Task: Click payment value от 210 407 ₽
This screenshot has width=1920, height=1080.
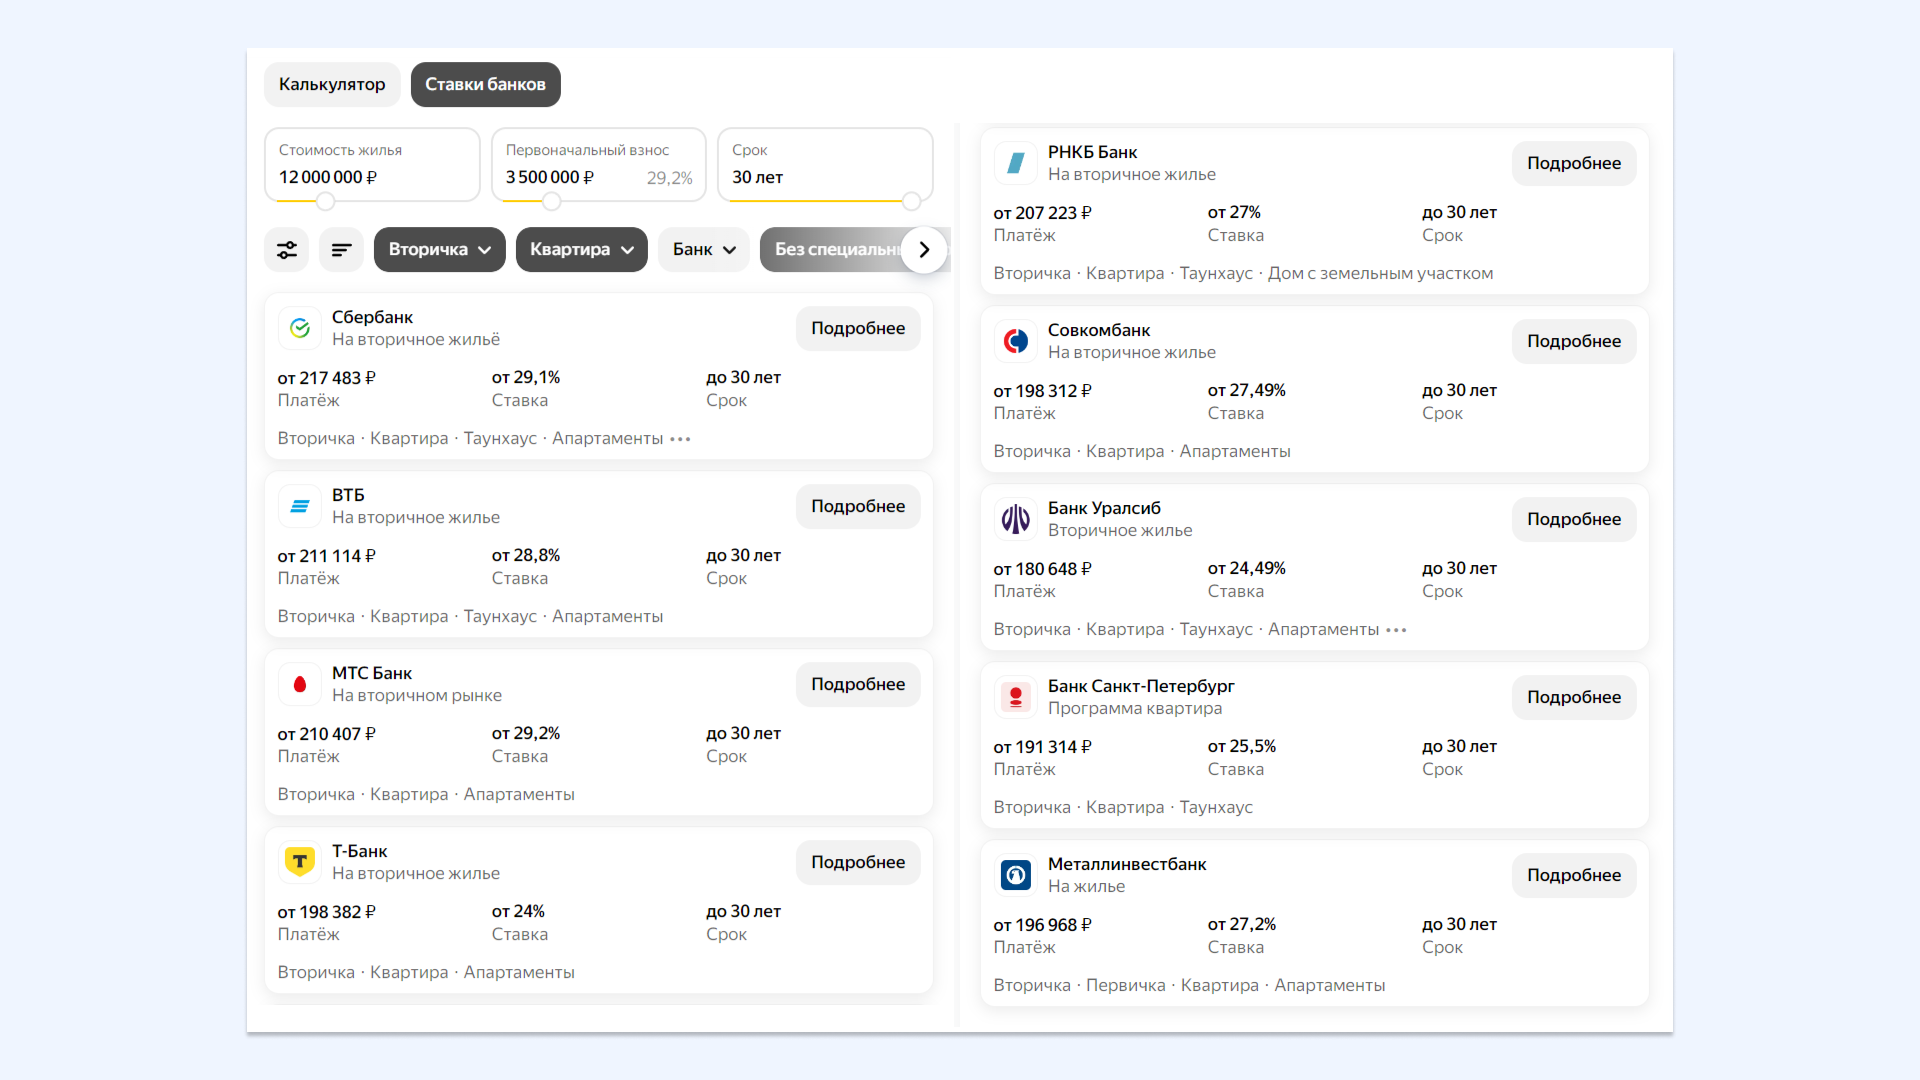Action: point(327,734)
